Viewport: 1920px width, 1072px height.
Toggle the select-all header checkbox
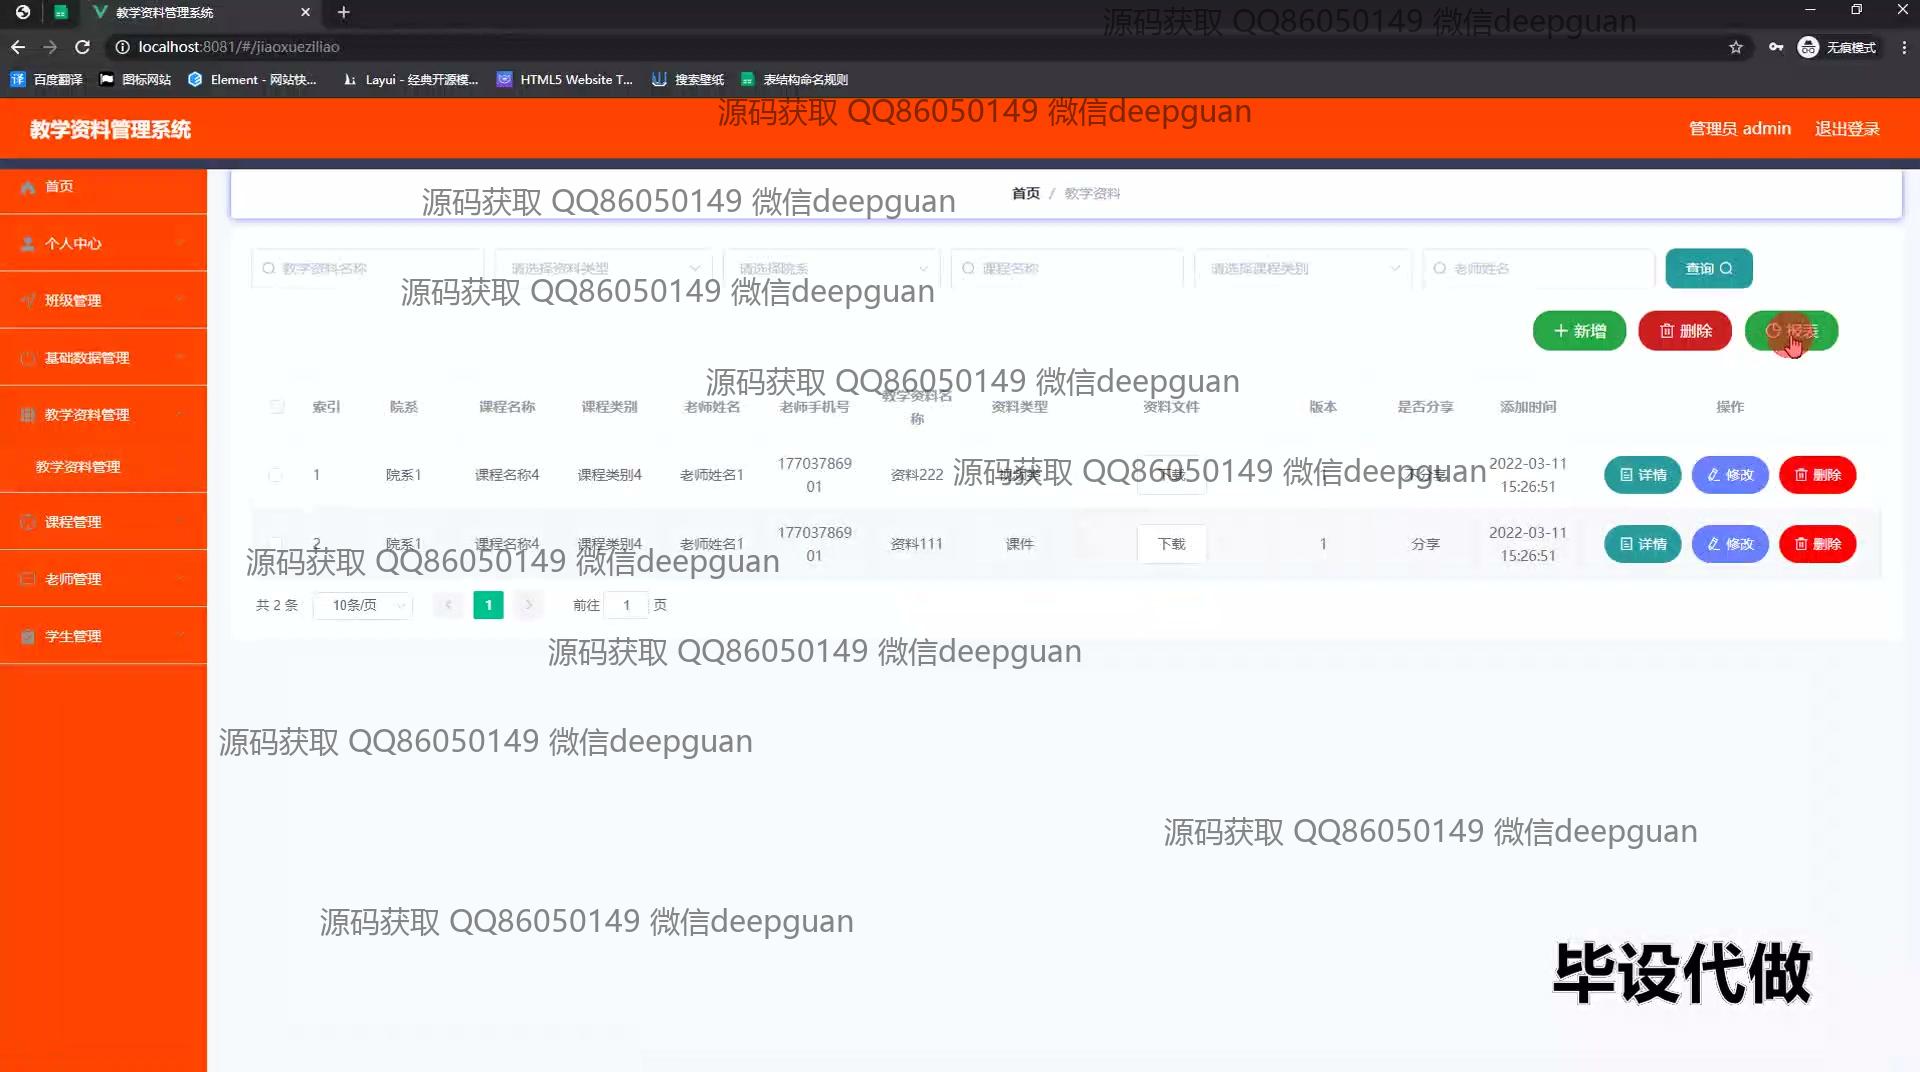coord(277,407)
